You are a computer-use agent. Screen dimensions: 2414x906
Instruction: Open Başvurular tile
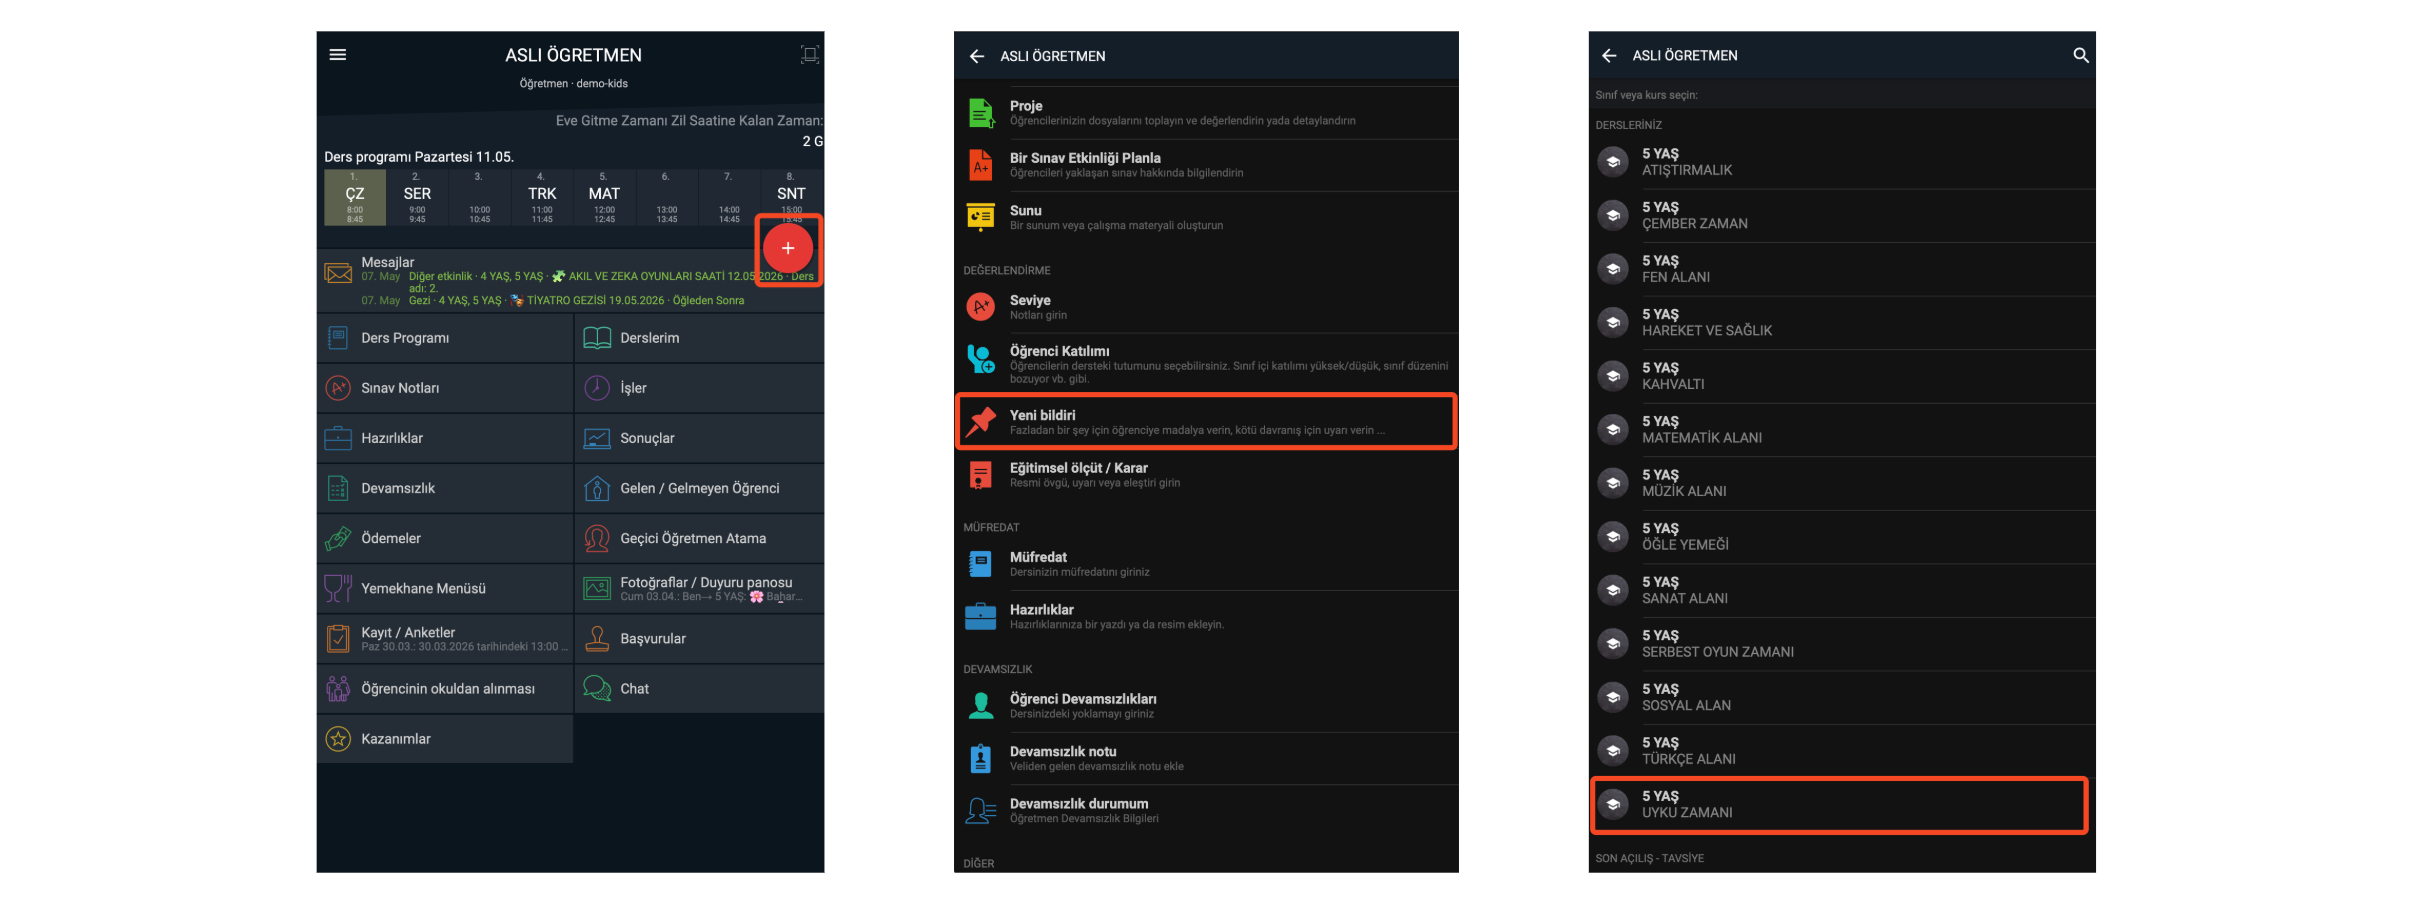700,638
